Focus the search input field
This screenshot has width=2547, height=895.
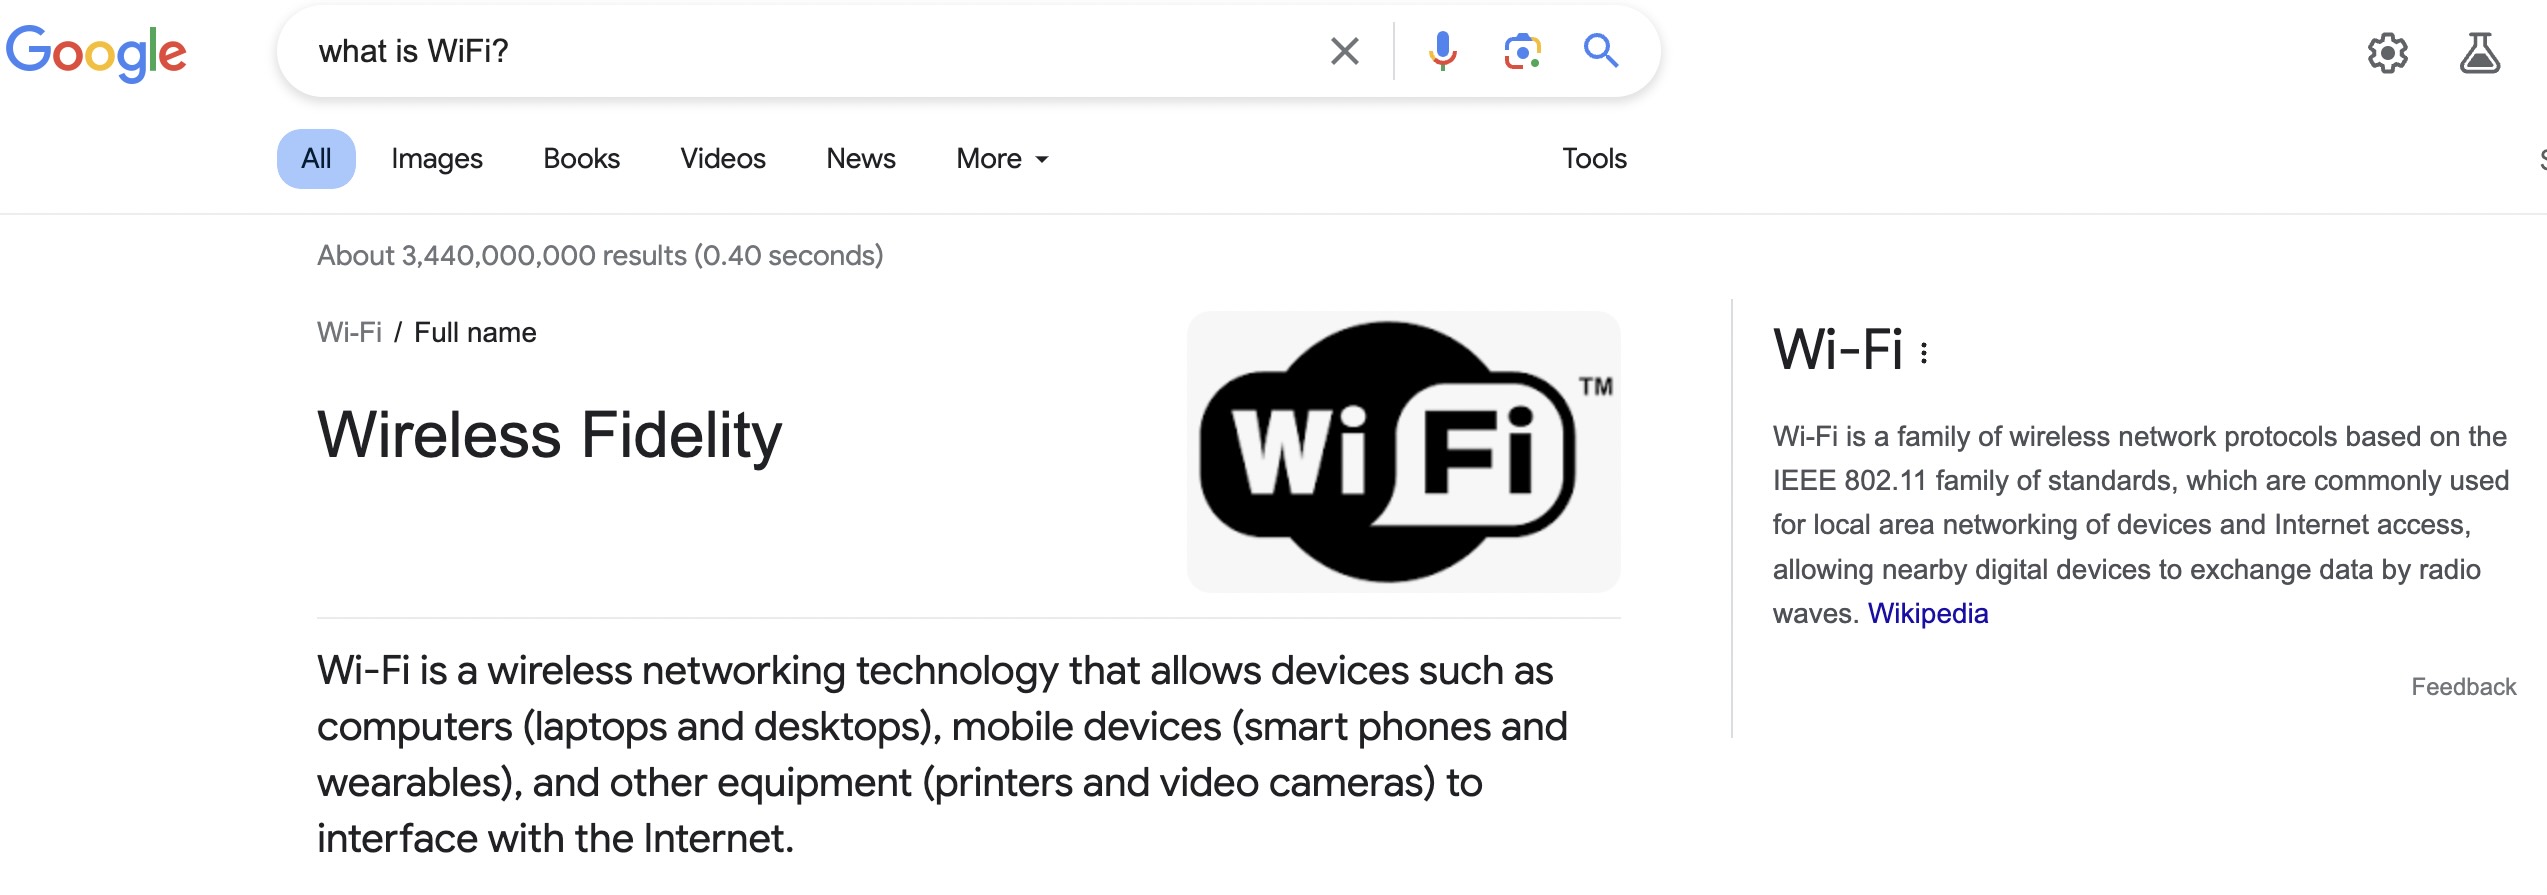(x=800, y=51)
